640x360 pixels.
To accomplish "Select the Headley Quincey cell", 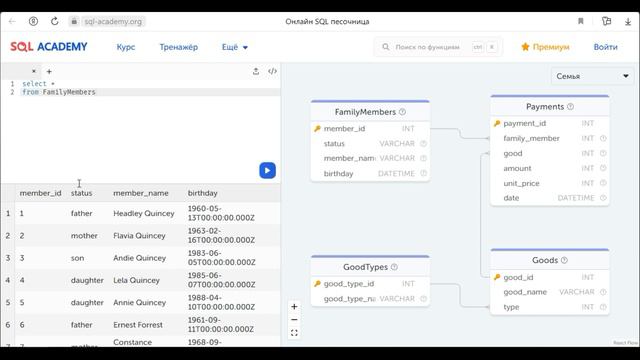I will [144, 213].
